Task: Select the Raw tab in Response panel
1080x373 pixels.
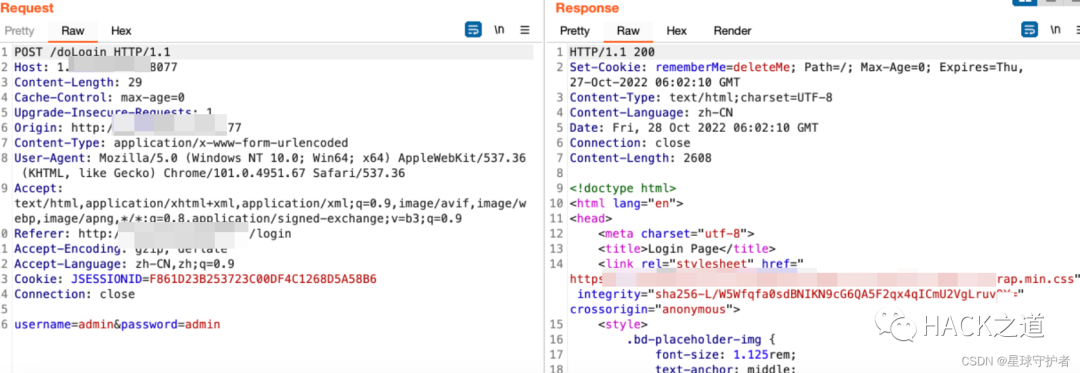Action: [628, 31]
